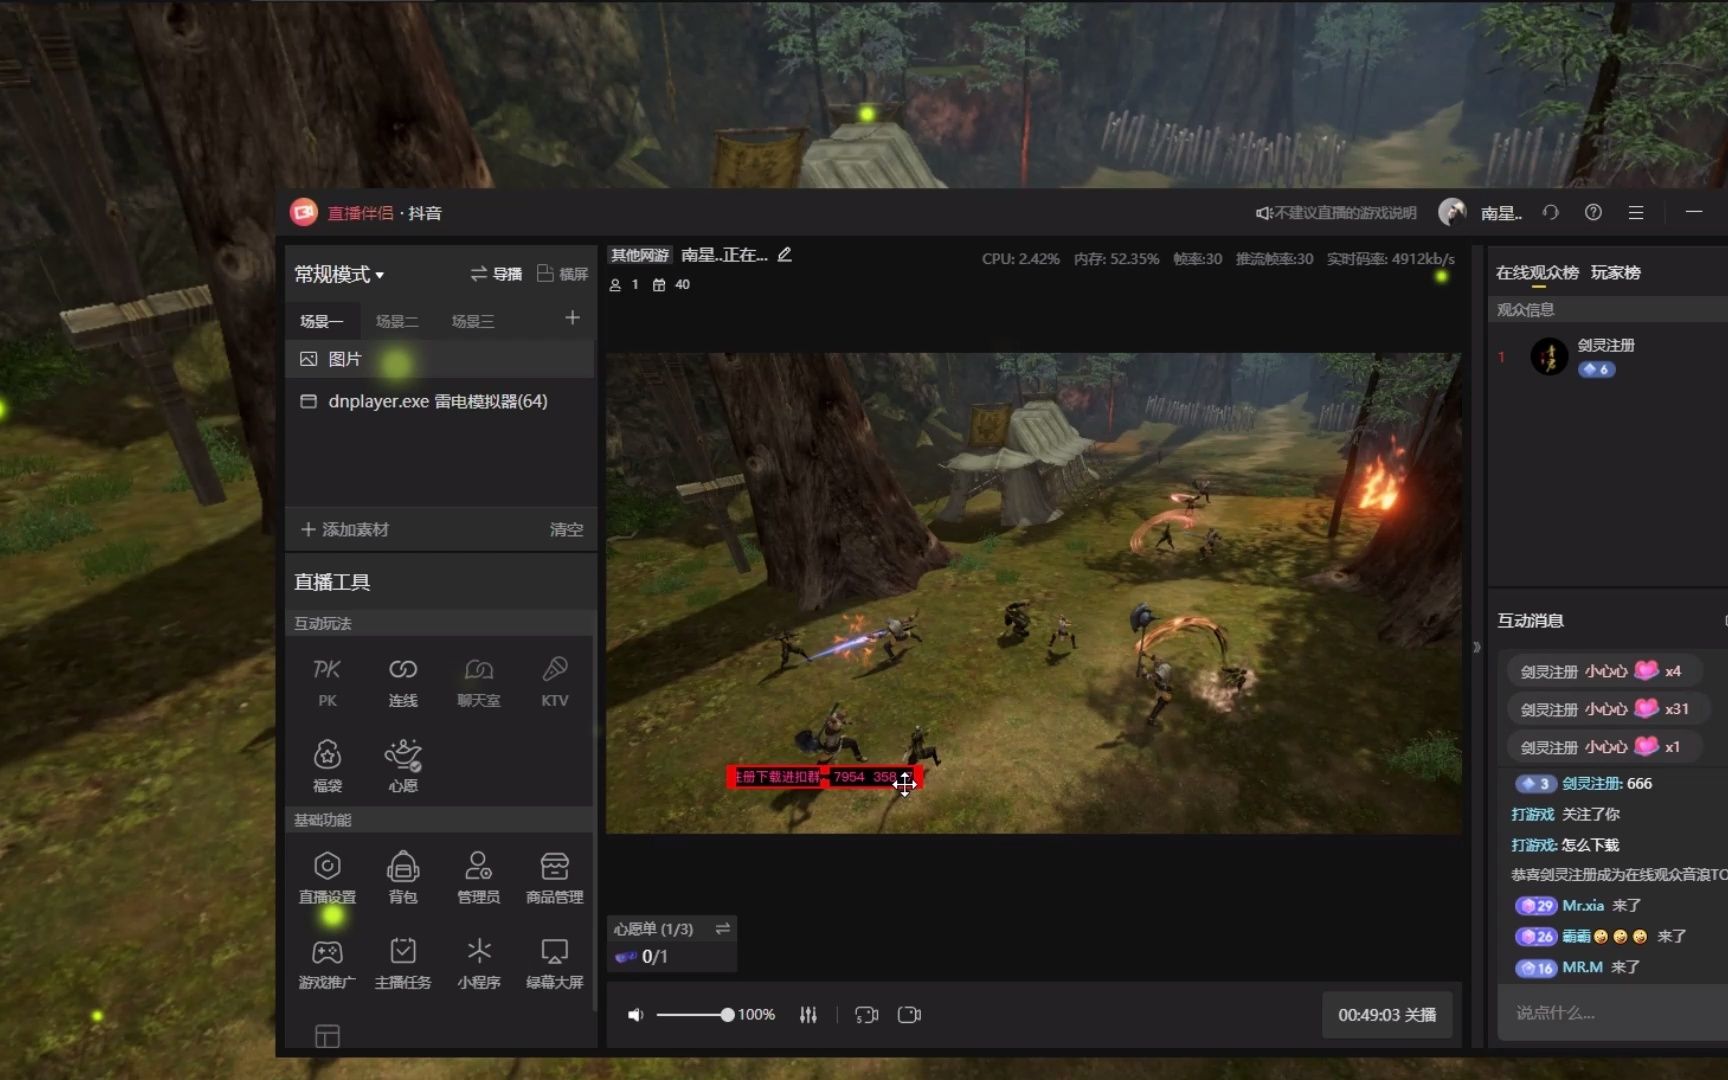Click Mr.xia in interaction messages

coord(1583,905)
